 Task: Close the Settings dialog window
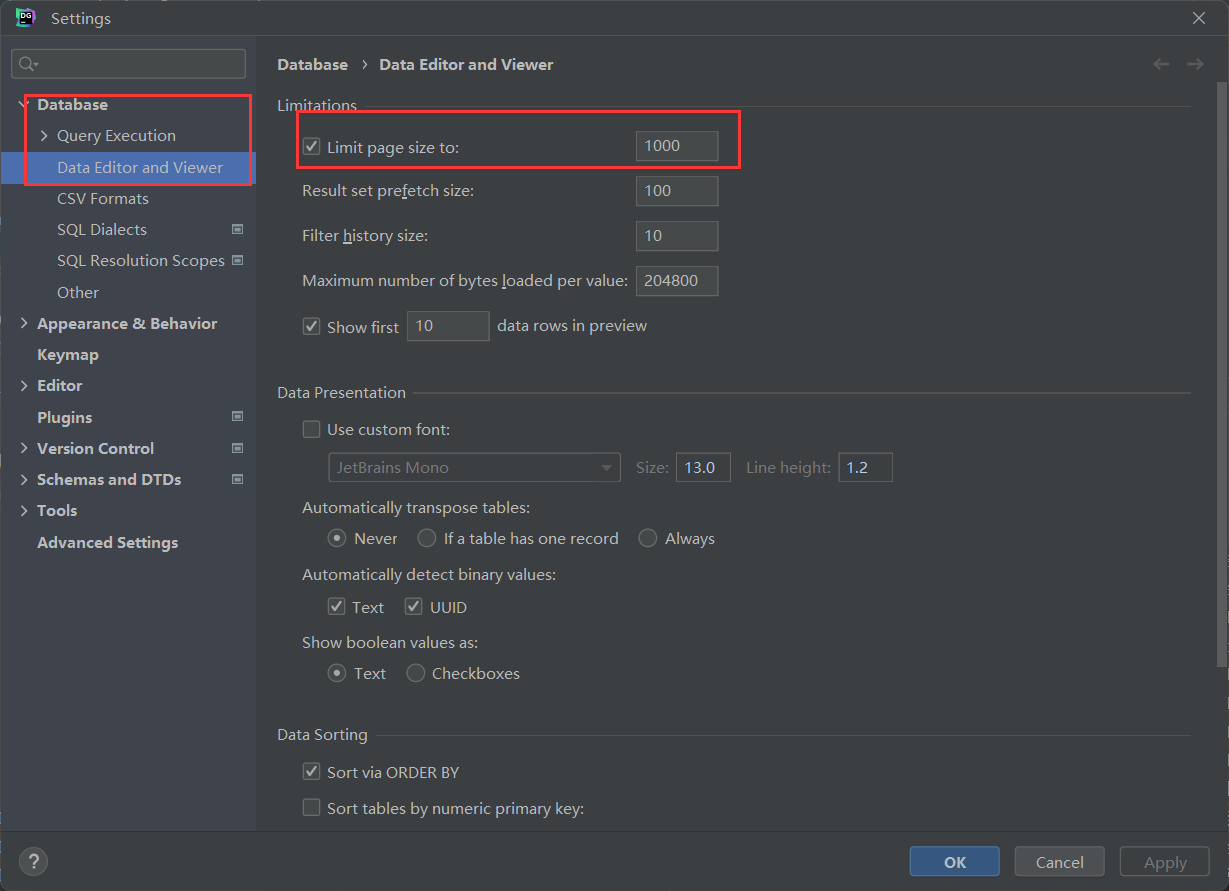[x=1199, y=18]
